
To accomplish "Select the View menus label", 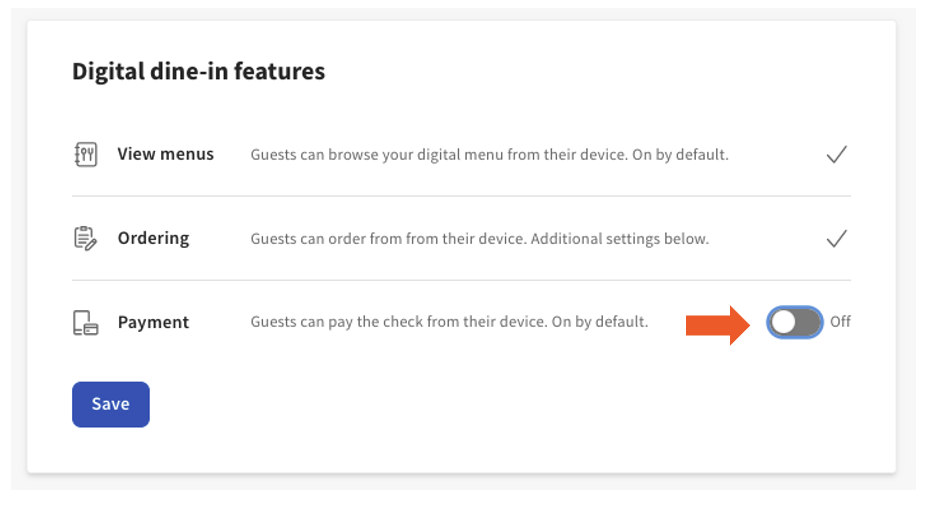I will 165,154.
